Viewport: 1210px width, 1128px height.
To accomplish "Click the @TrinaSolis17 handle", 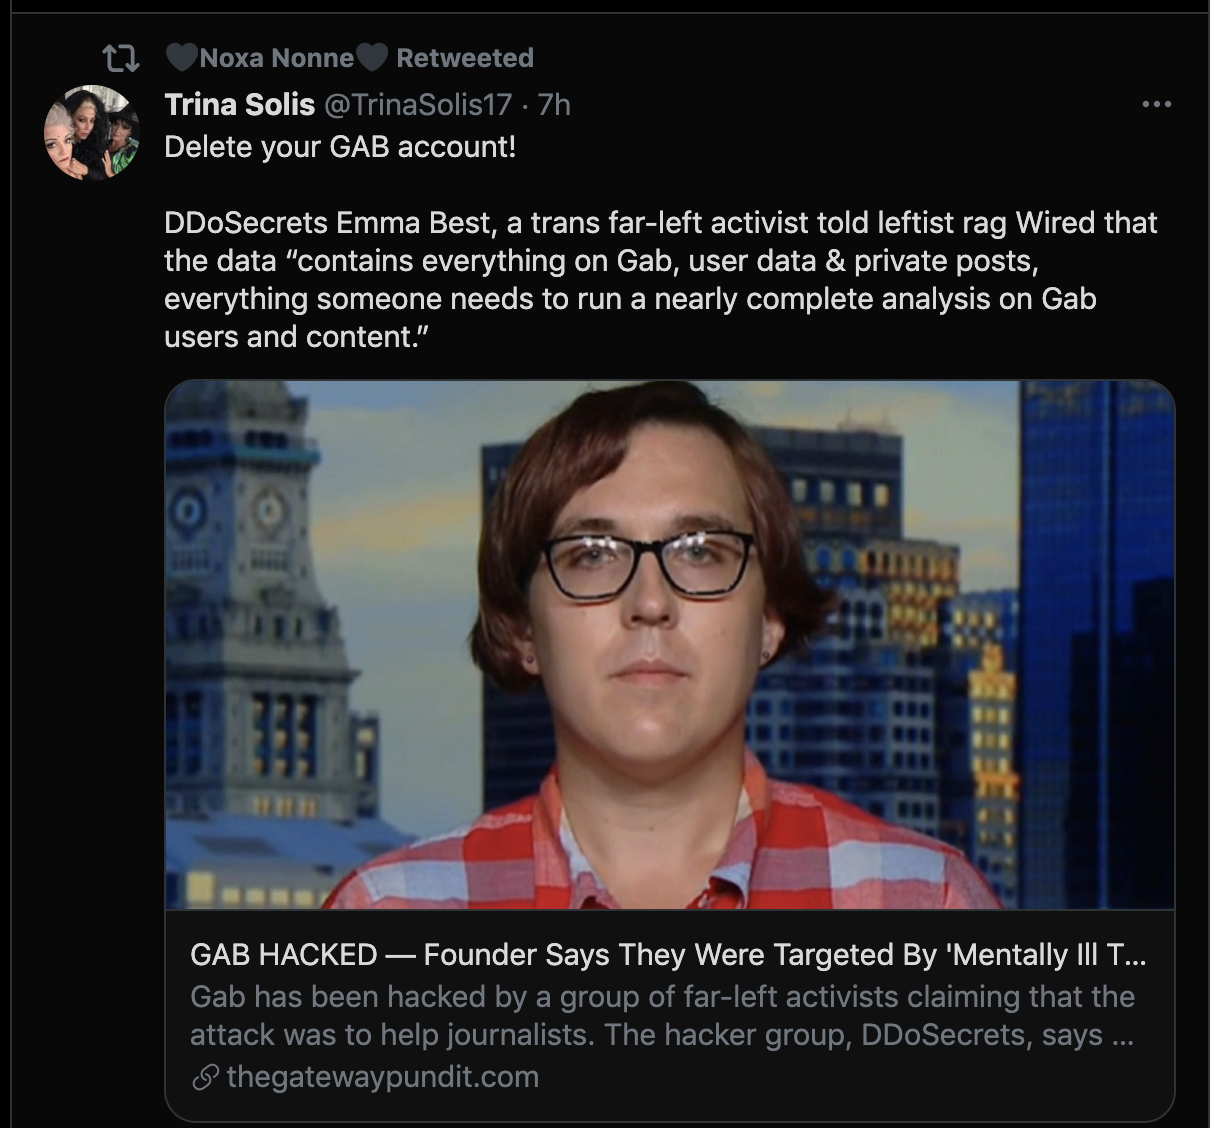I will tap(418, 104).
